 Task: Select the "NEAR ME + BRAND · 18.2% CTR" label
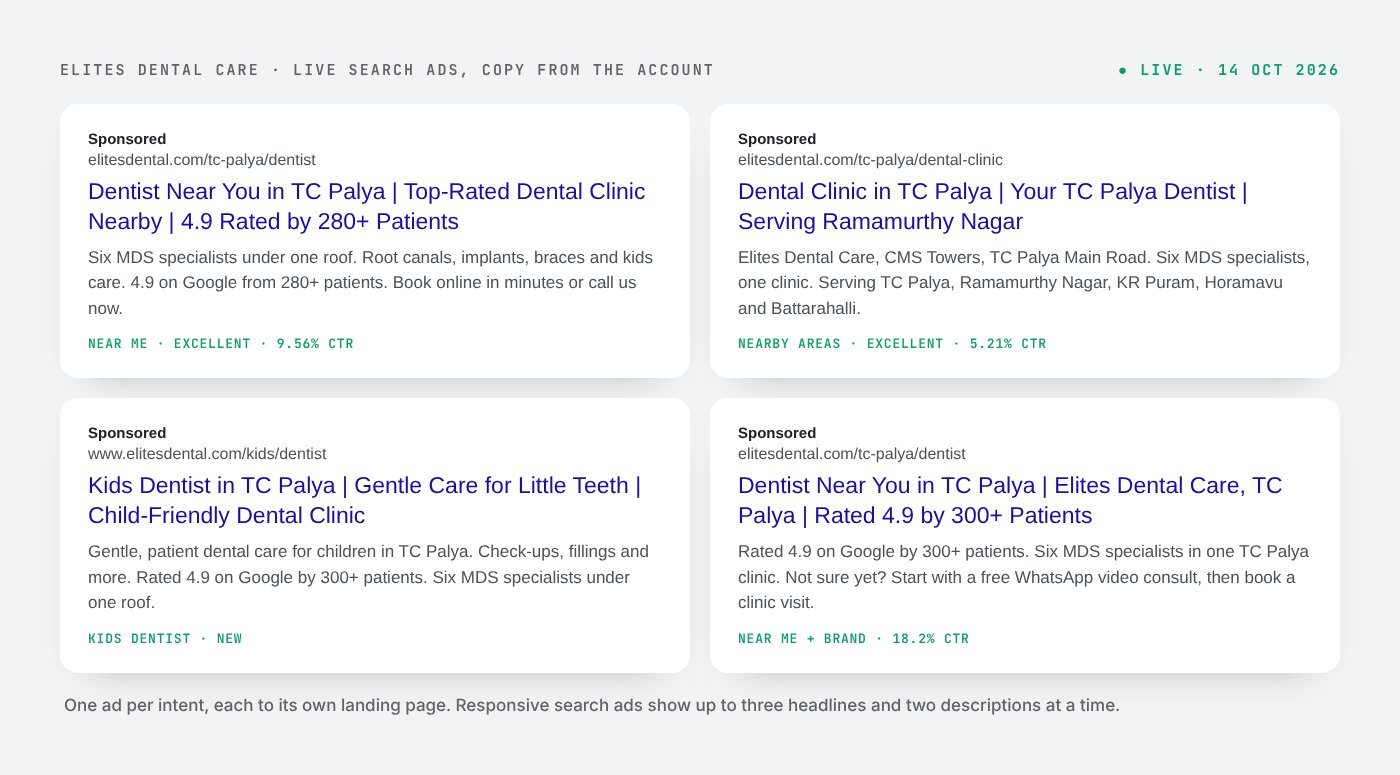854,639
